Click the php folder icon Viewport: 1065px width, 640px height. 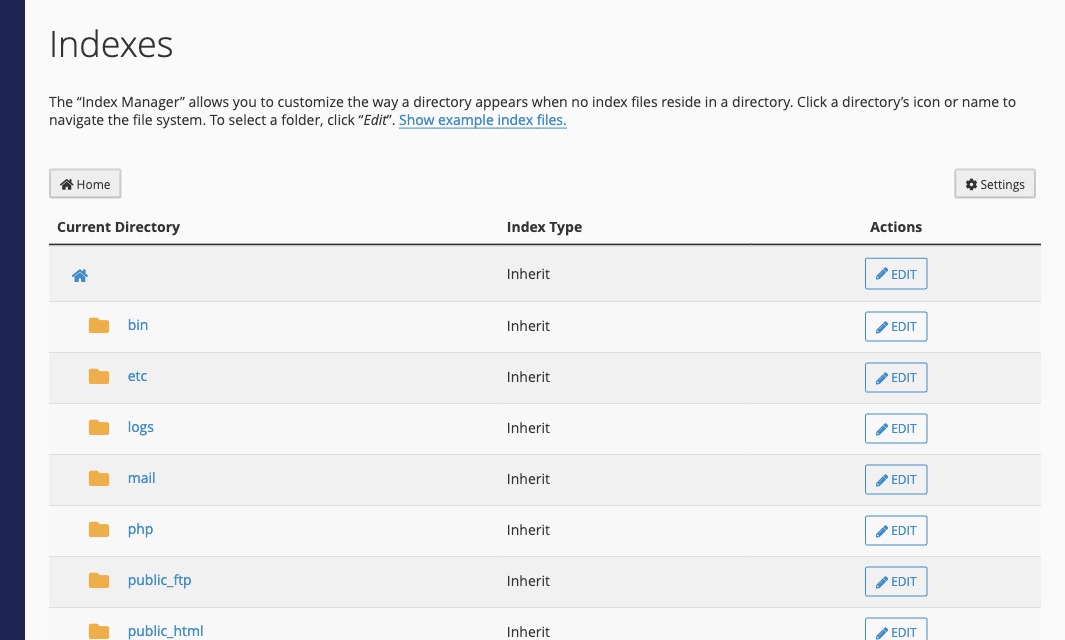point(99,529)
